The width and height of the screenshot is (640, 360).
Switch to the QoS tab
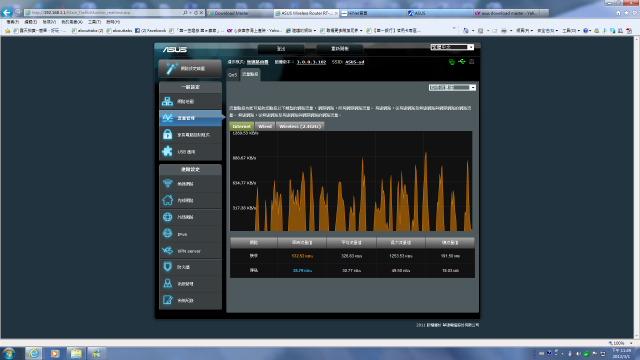tap(233, 75)
